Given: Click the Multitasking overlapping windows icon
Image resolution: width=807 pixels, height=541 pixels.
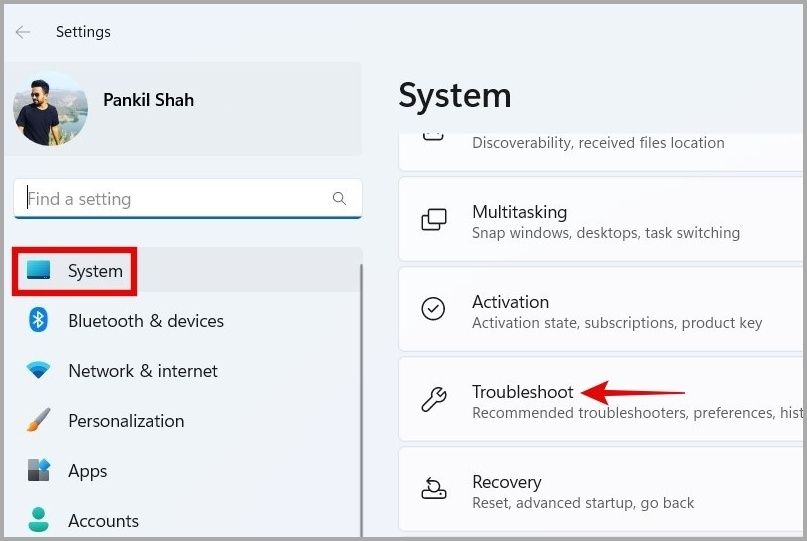Looking at the screenshot, I should coord(434,220).
